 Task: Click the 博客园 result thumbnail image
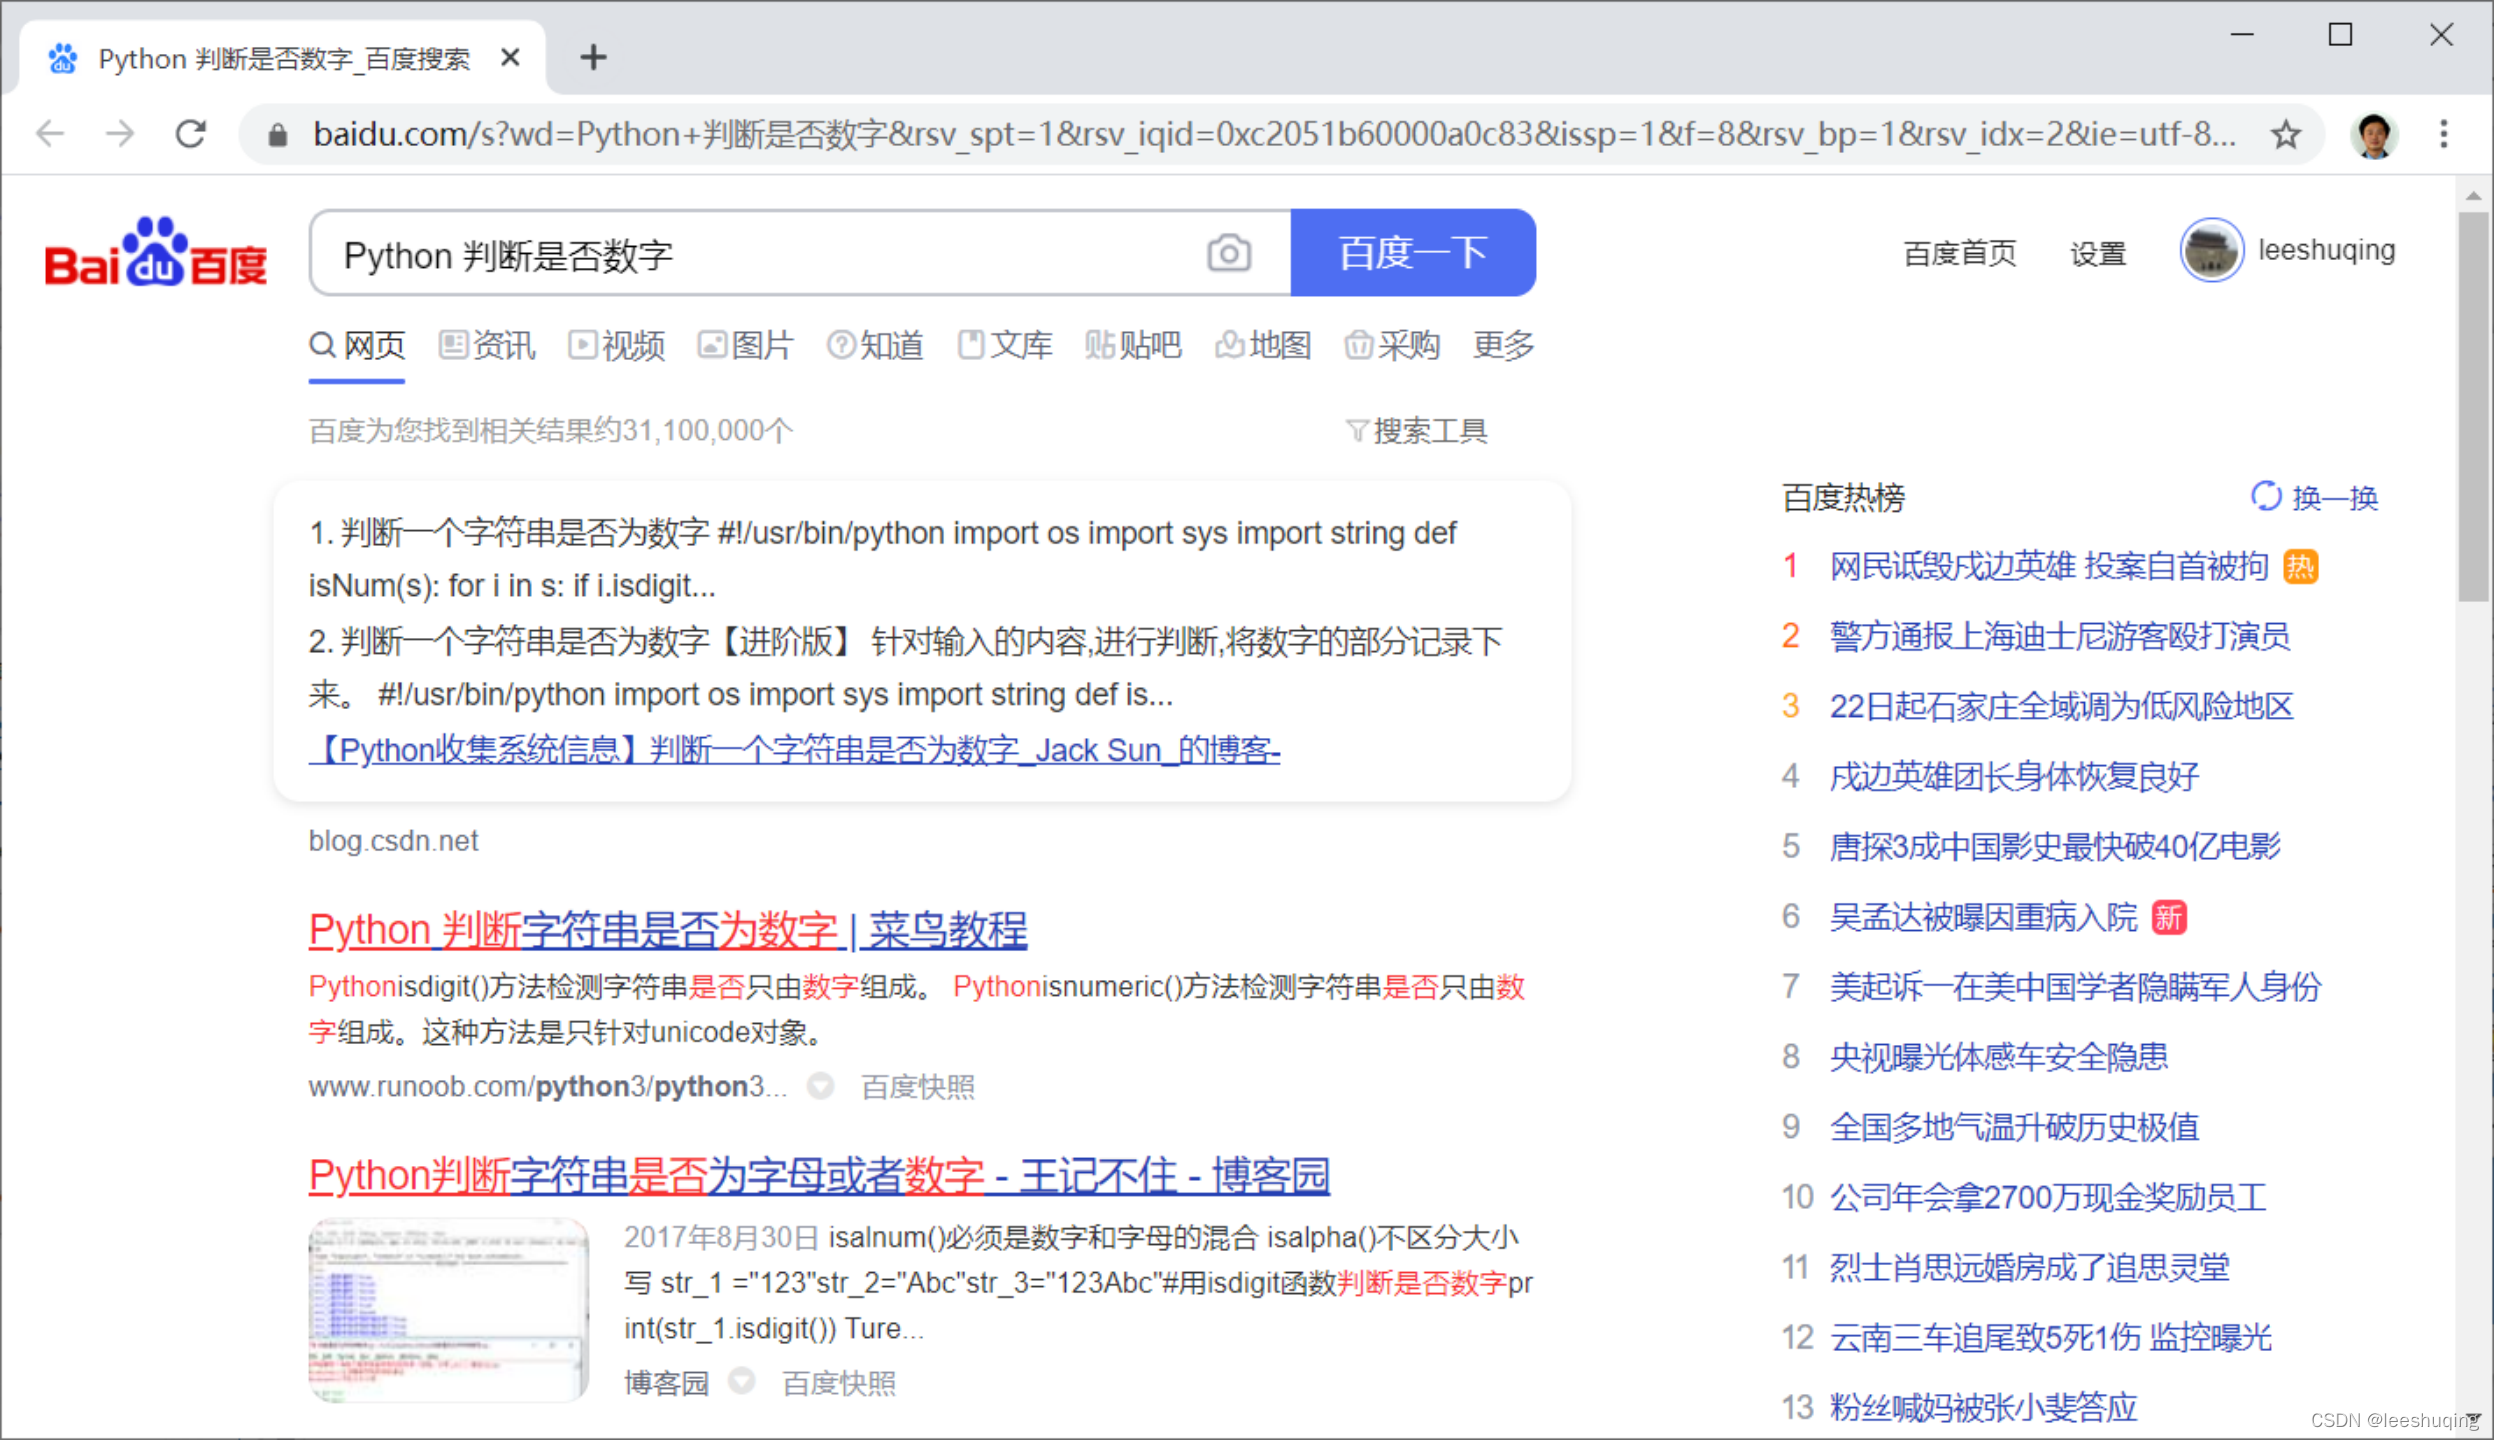coord(448,1308)
